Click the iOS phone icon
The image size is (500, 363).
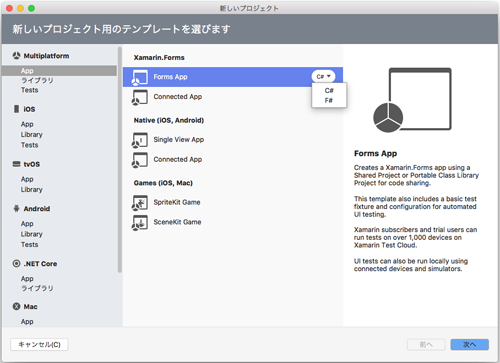pyautogui.click(x=16, y=109)
